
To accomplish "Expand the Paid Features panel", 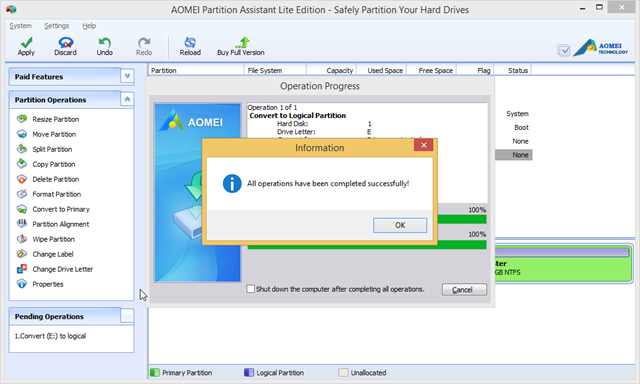I will point(127,76).
